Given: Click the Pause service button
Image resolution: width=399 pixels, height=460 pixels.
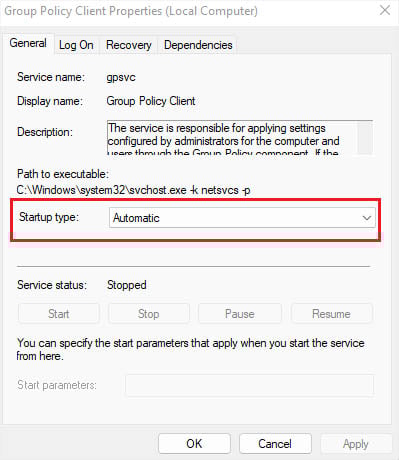Looking at the screenshot, I should point(240,314).
